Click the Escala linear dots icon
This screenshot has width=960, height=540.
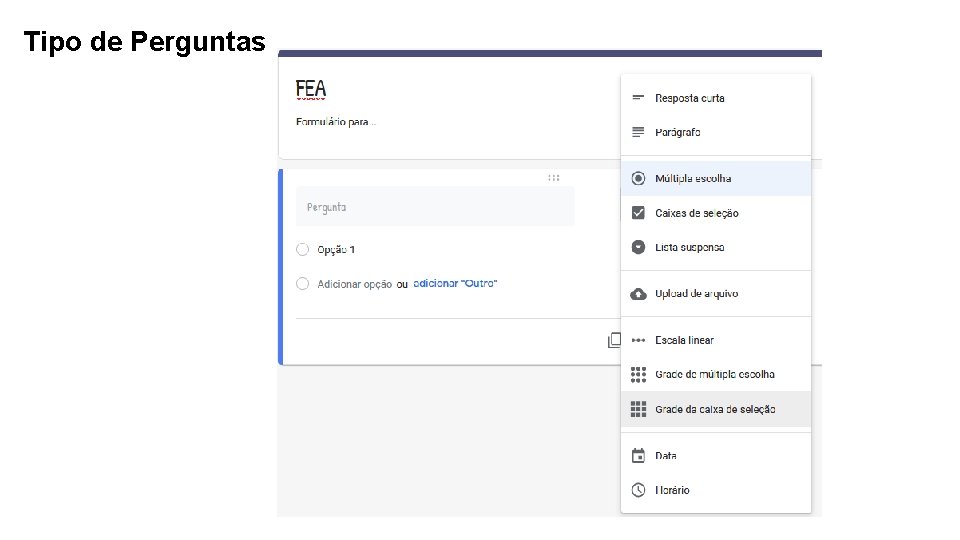(x=638, y=340)
